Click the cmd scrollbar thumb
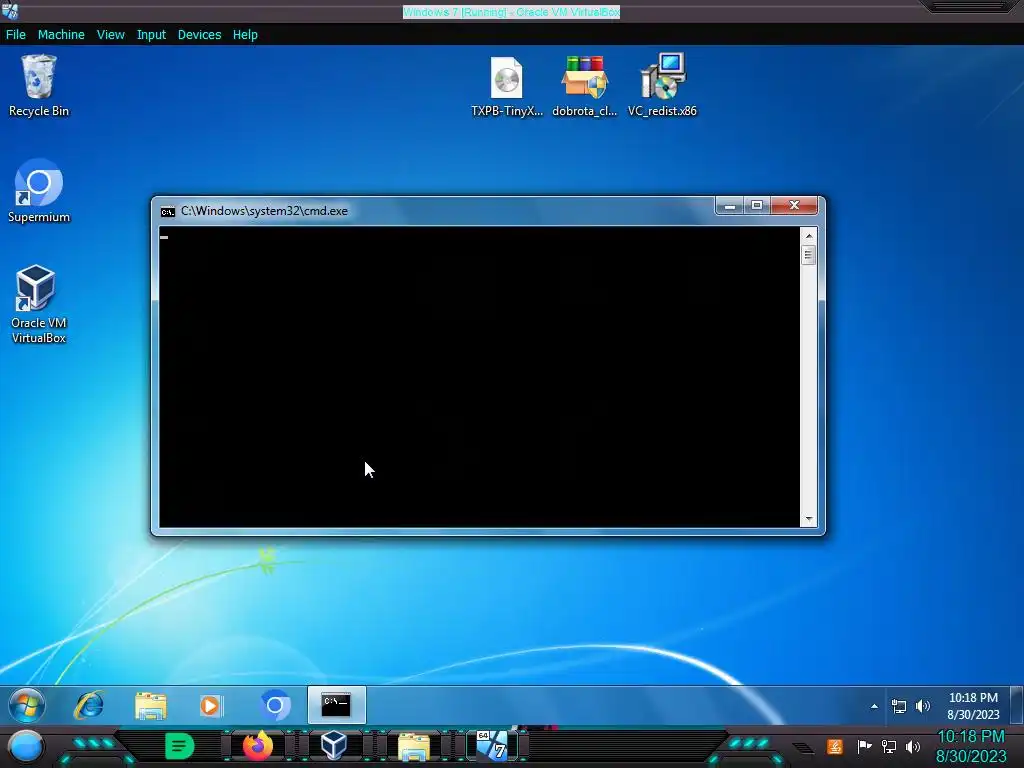 coord(808,255)
